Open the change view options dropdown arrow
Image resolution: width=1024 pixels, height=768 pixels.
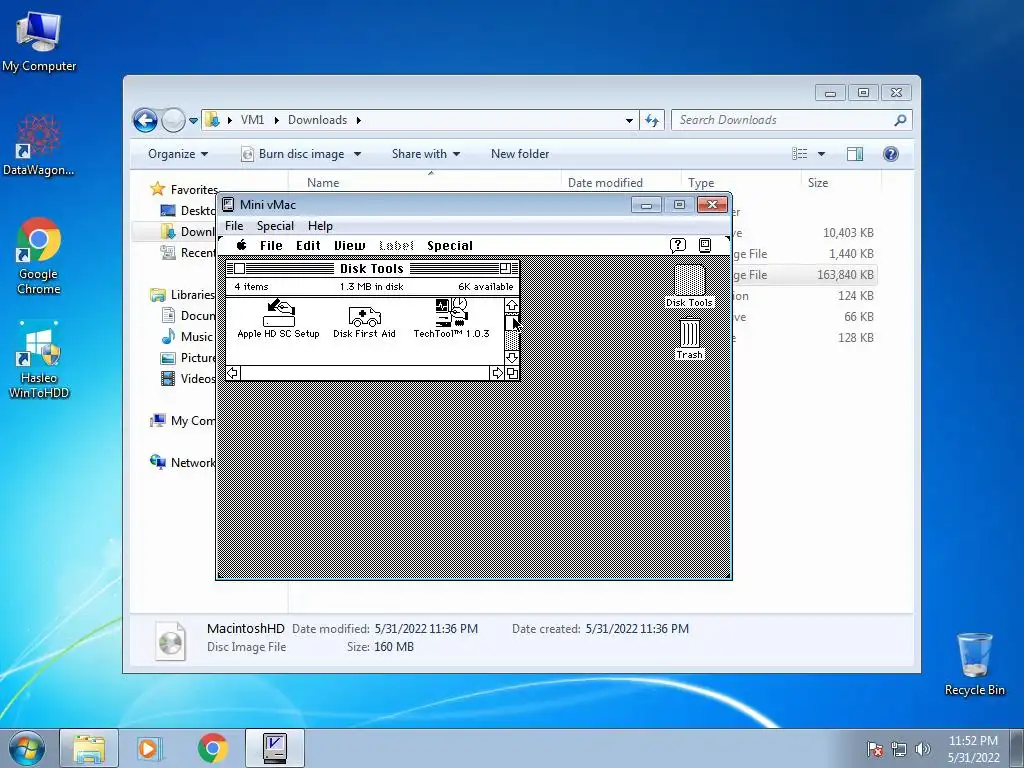pyautogui.click(x=821, y=154)
